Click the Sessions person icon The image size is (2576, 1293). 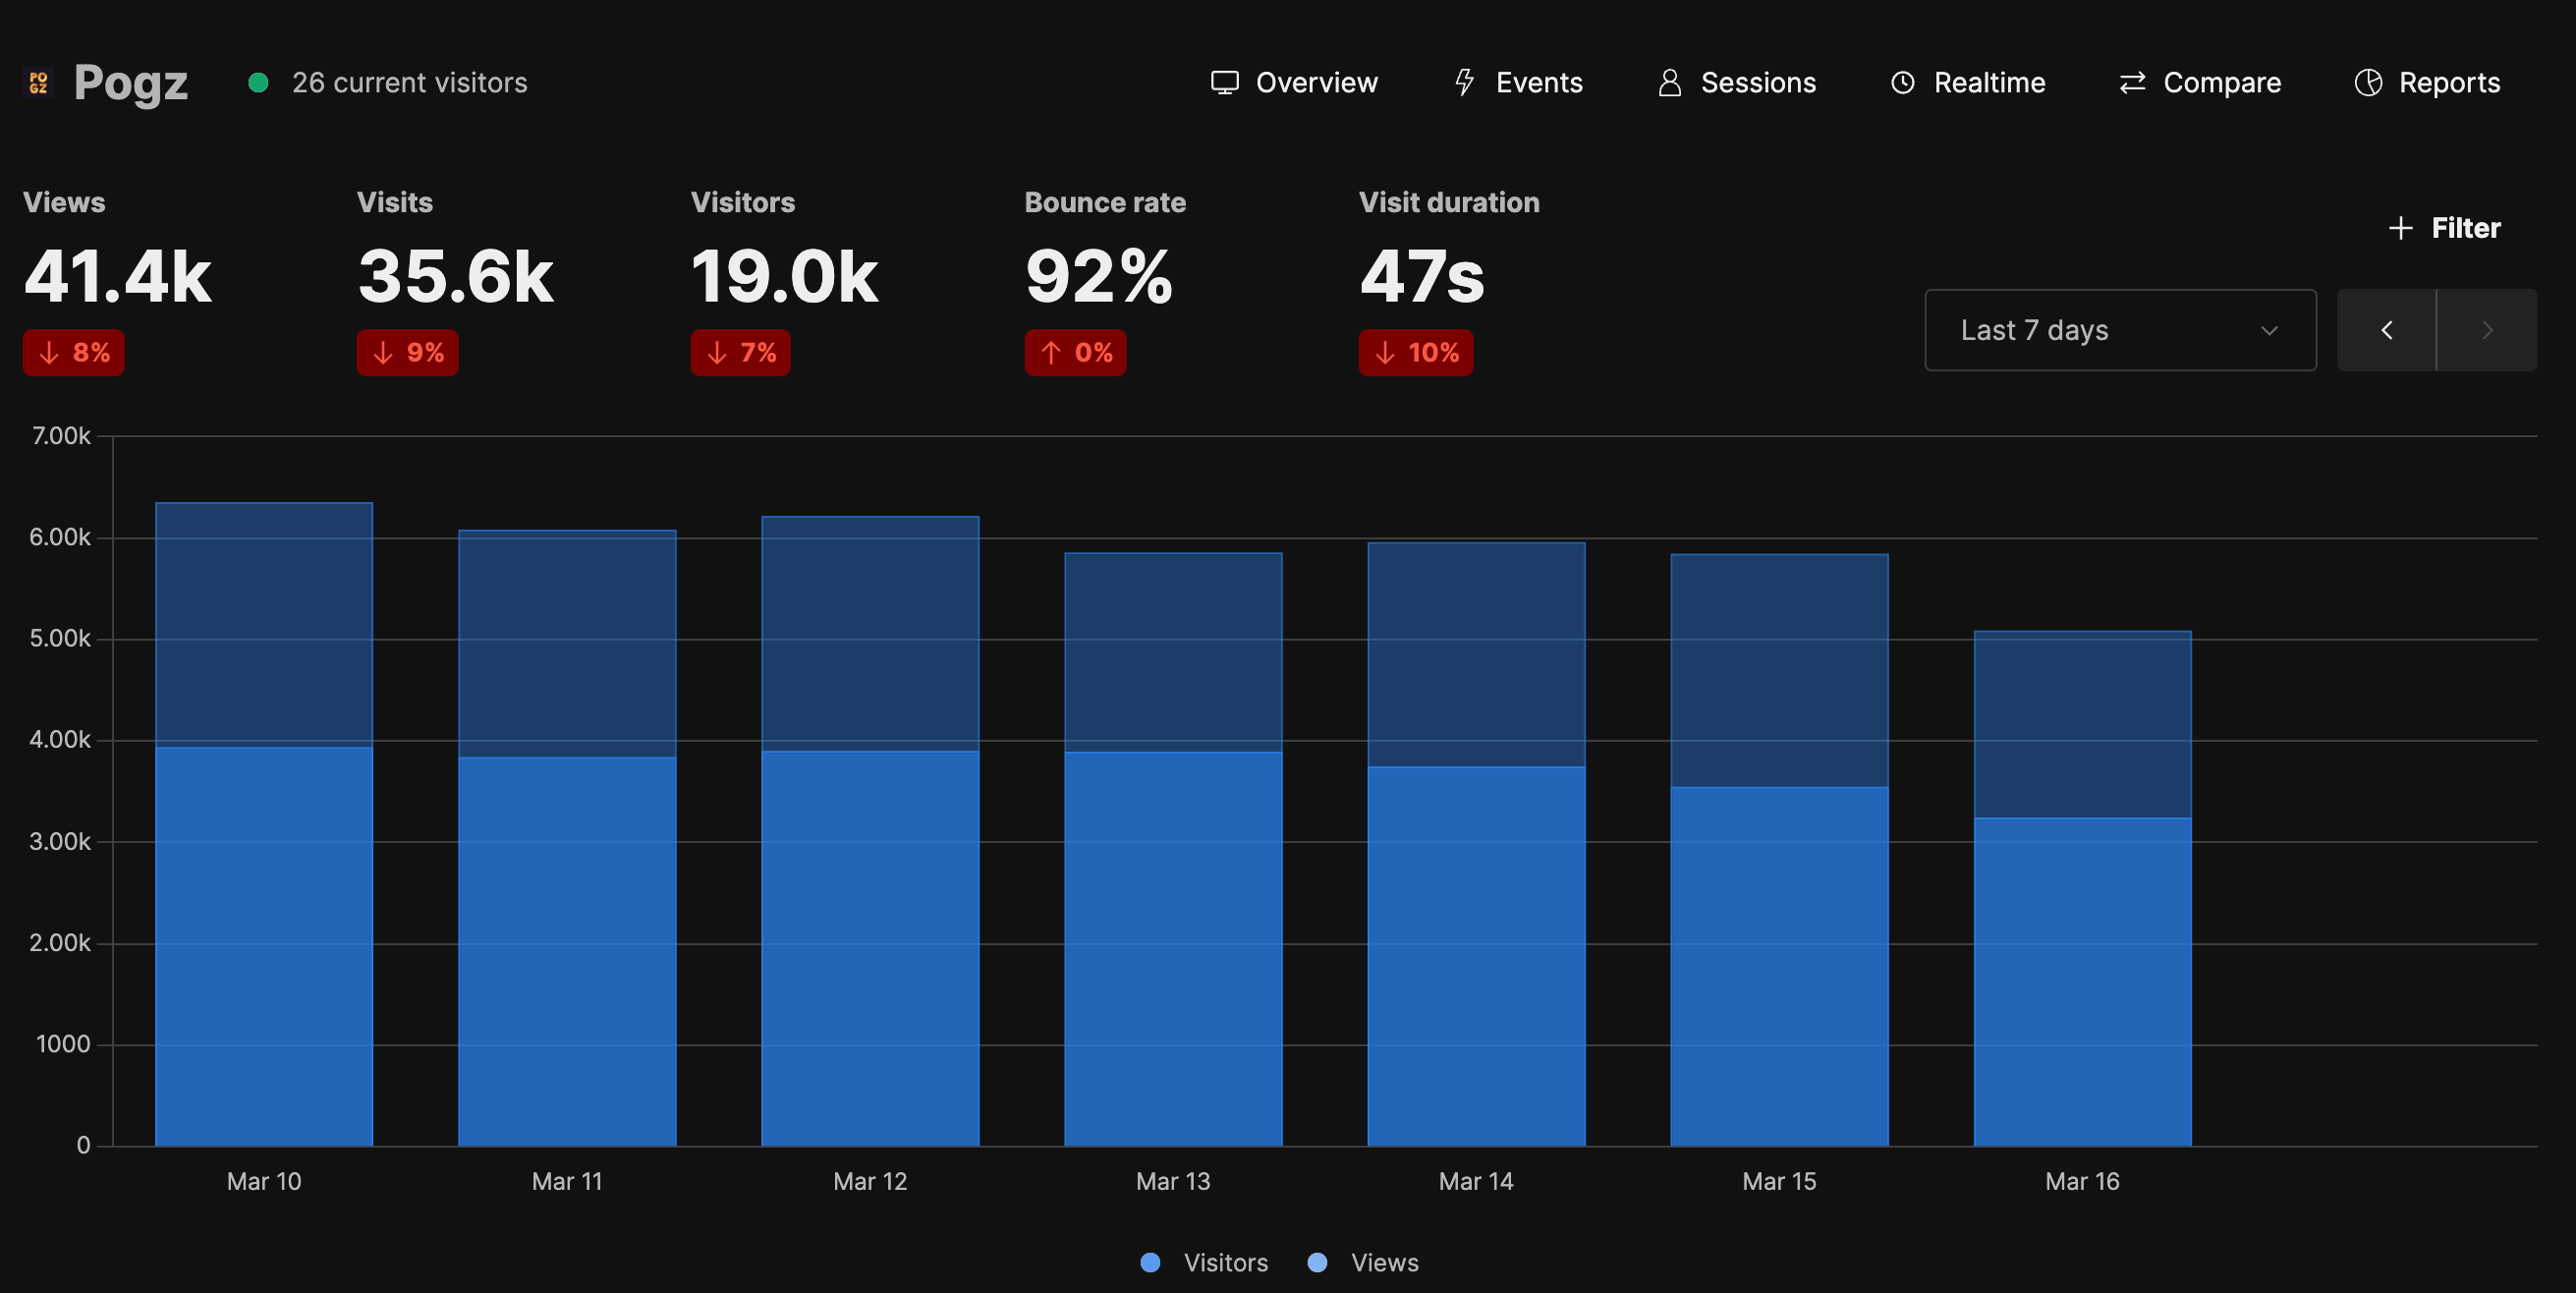click(1669, 82)
